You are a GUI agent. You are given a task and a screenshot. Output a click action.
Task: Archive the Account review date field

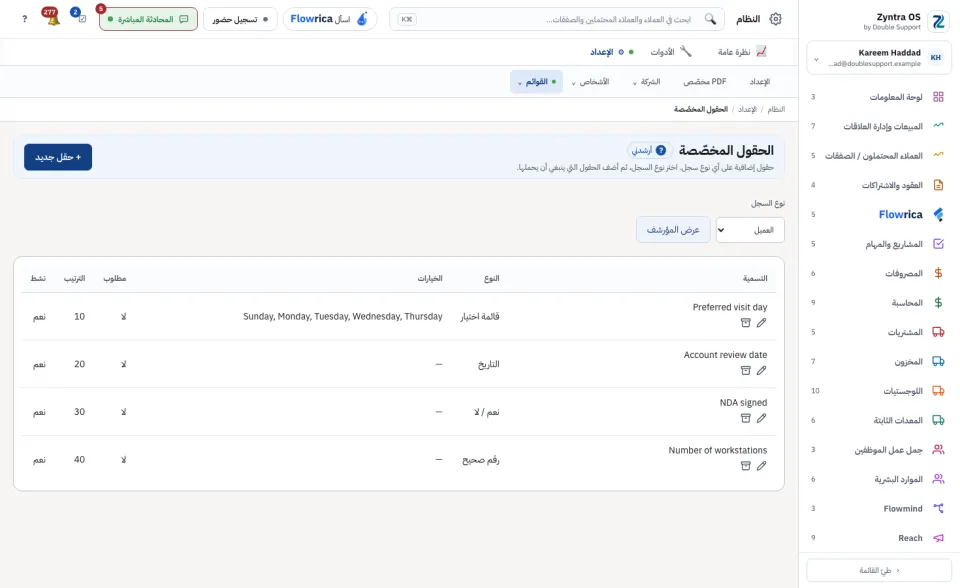pos(746,371)
